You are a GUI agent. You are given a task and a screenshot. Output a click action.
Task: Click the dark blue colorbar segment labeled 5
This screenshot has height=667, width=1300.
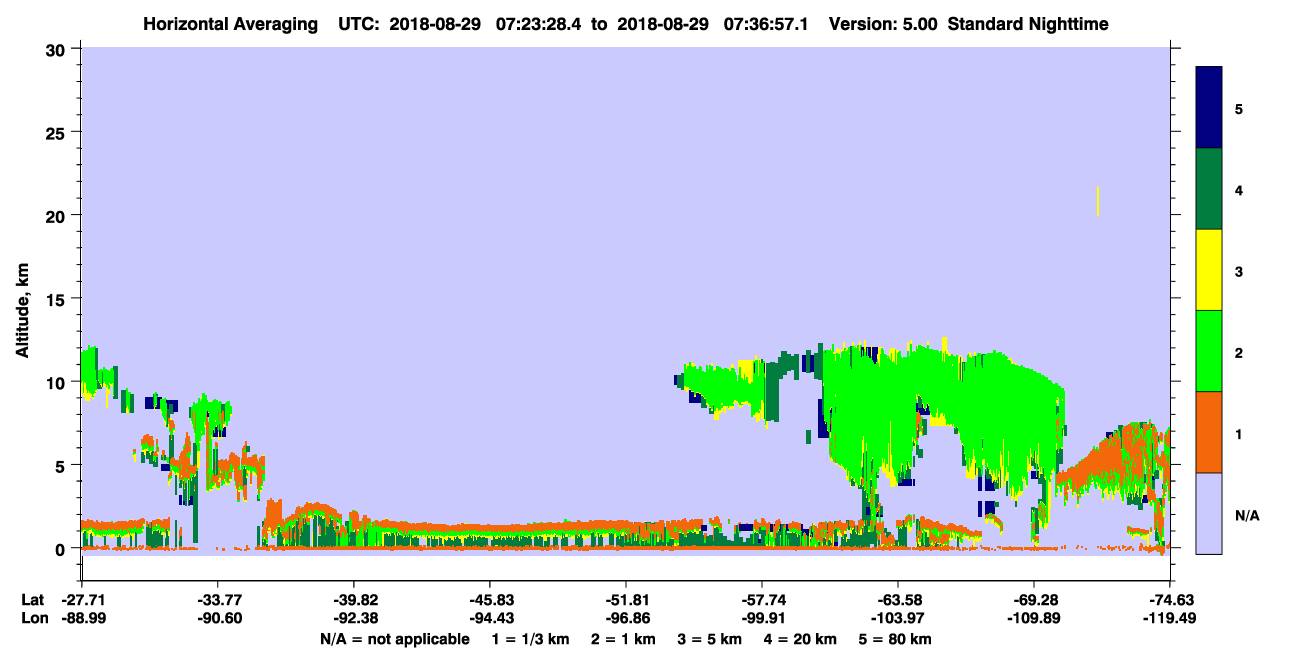pos(1209,108)
